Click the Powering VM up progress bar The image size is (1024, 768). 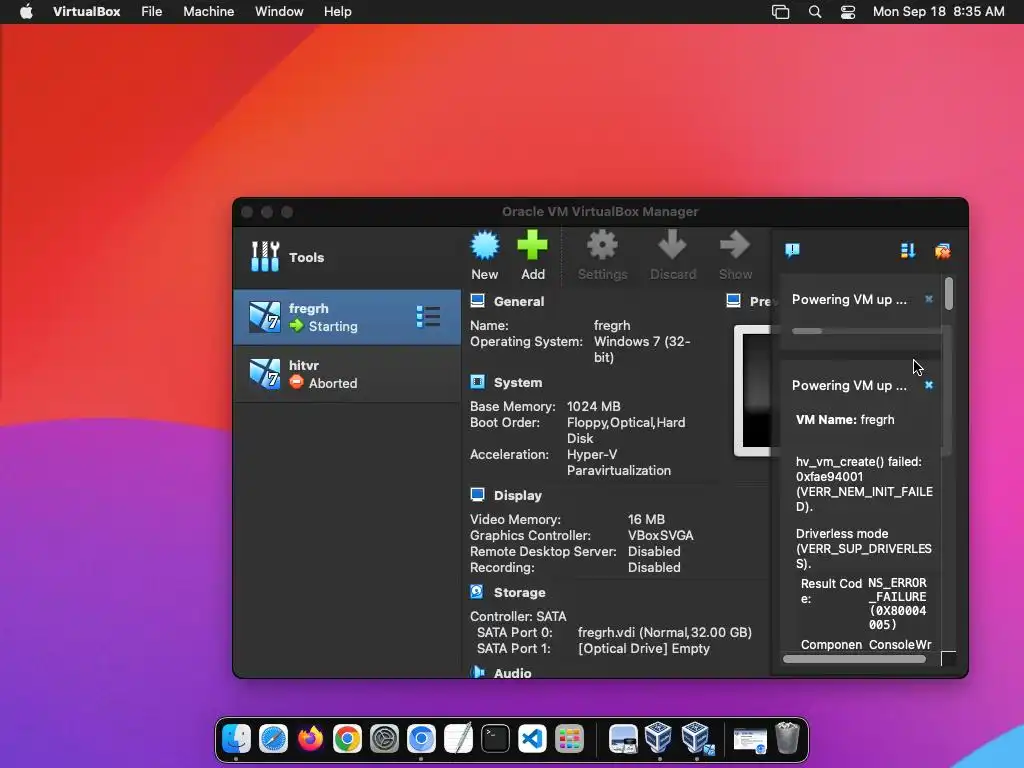click(x=866, y=331)
